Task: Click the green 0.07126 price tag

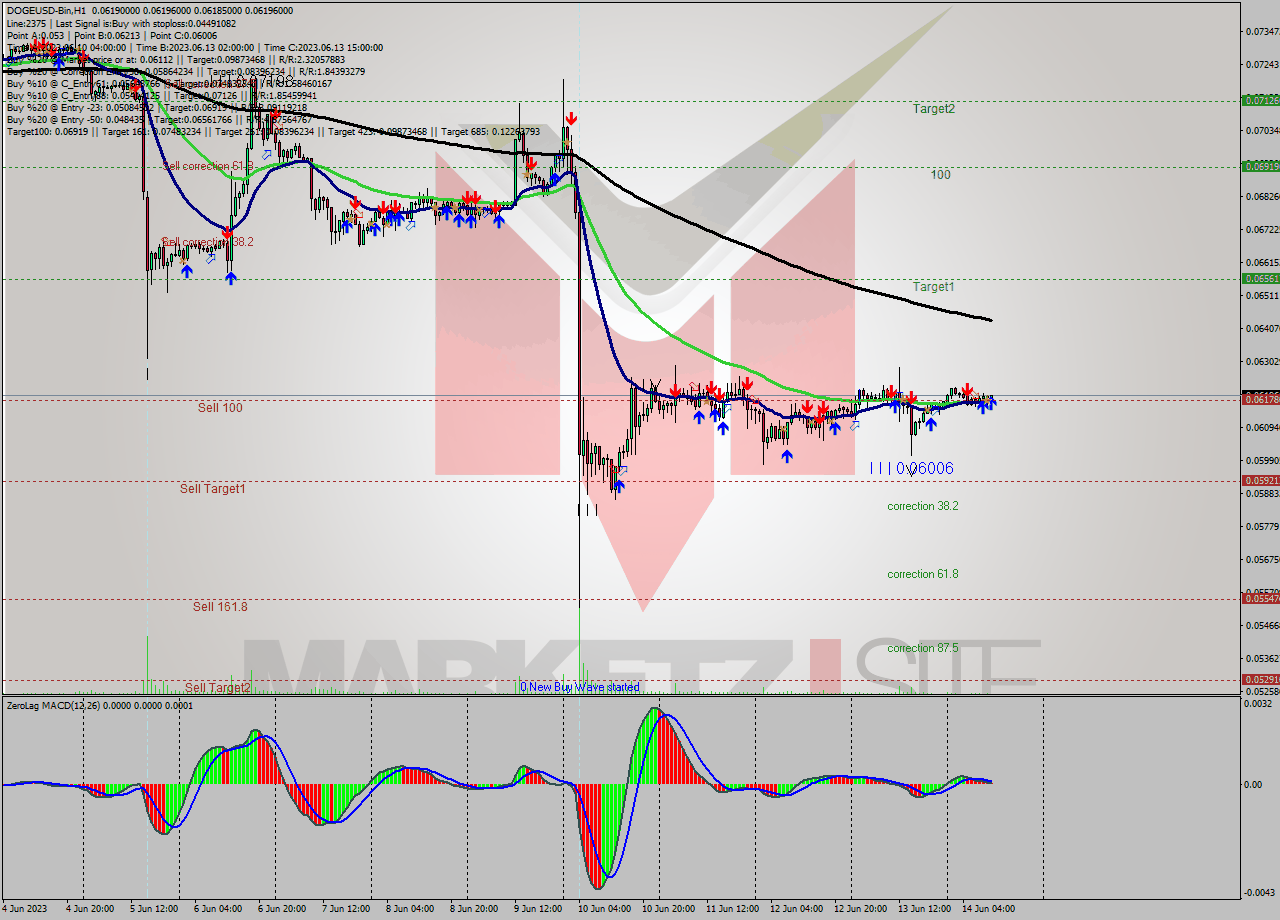Action: point(1259,100)
